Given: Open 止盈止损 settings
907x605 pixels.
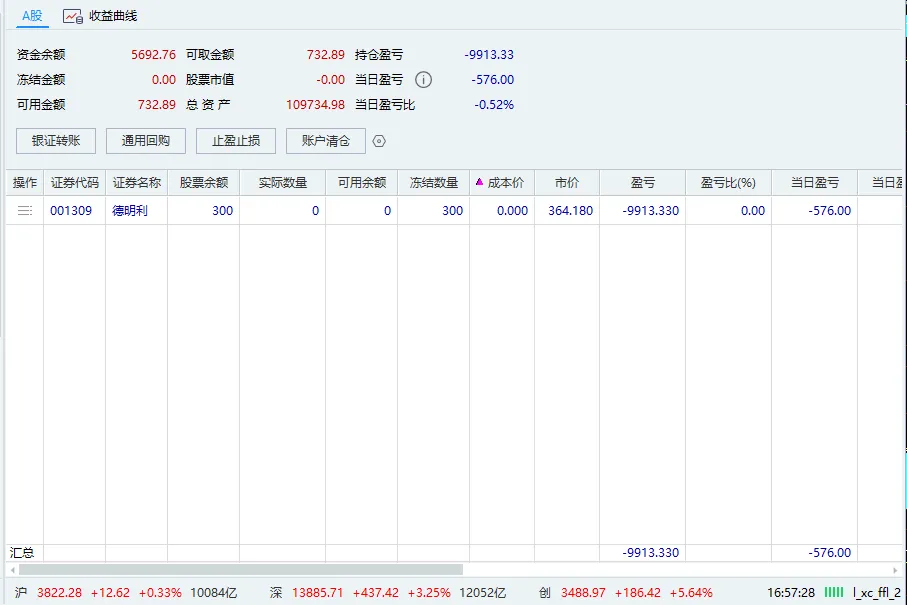Looking at the screenshot, I should point(236,141).
